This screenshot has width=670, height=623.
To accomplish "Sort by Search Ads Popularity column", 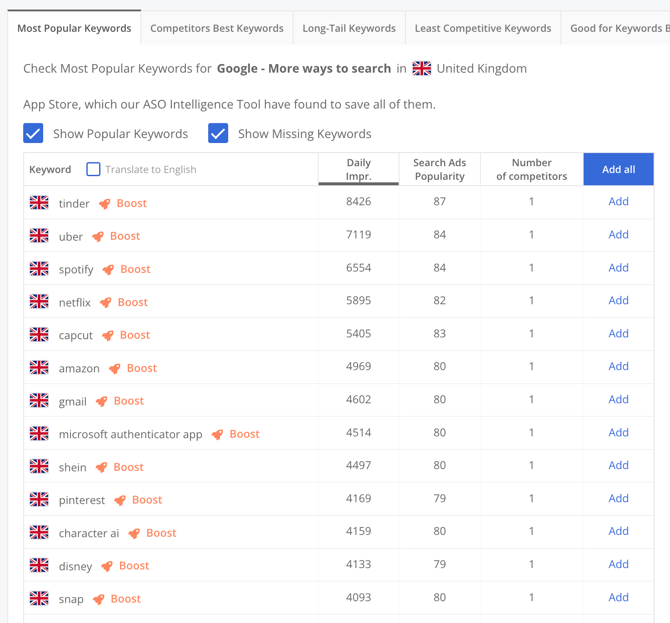I will [439, 169].
